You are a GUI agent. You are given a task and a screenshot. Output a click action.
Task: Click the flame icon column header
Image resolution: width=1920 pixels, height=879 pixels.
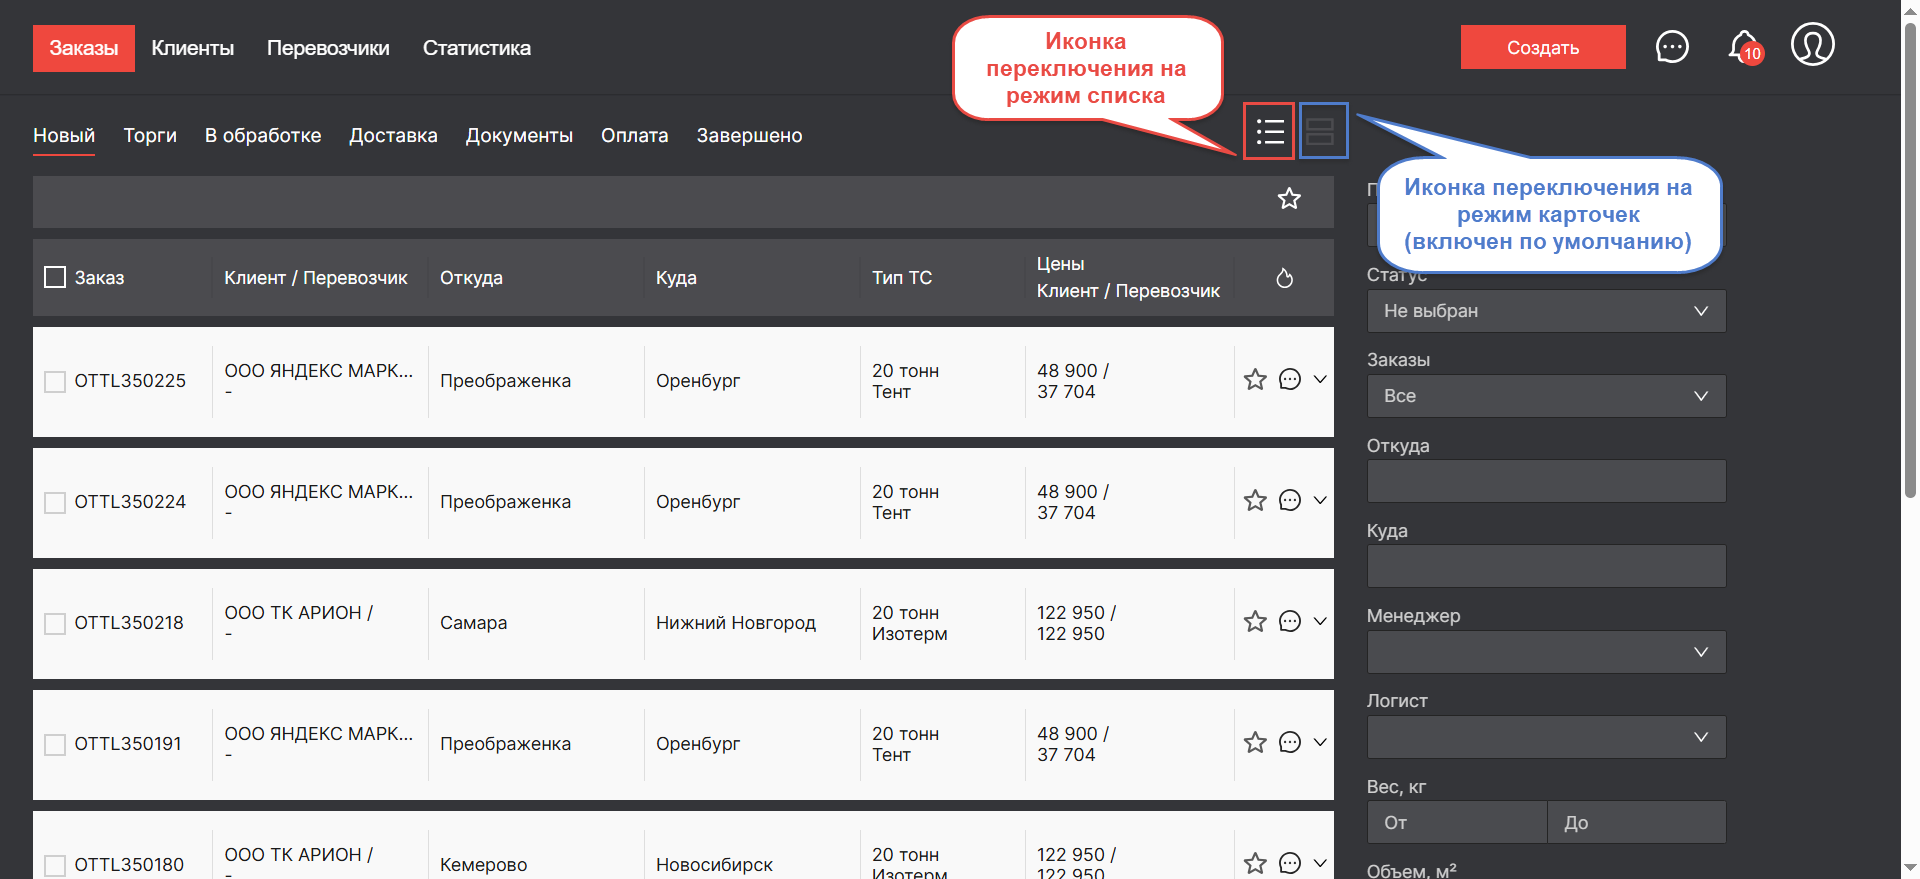click(x=1285, y=278)
